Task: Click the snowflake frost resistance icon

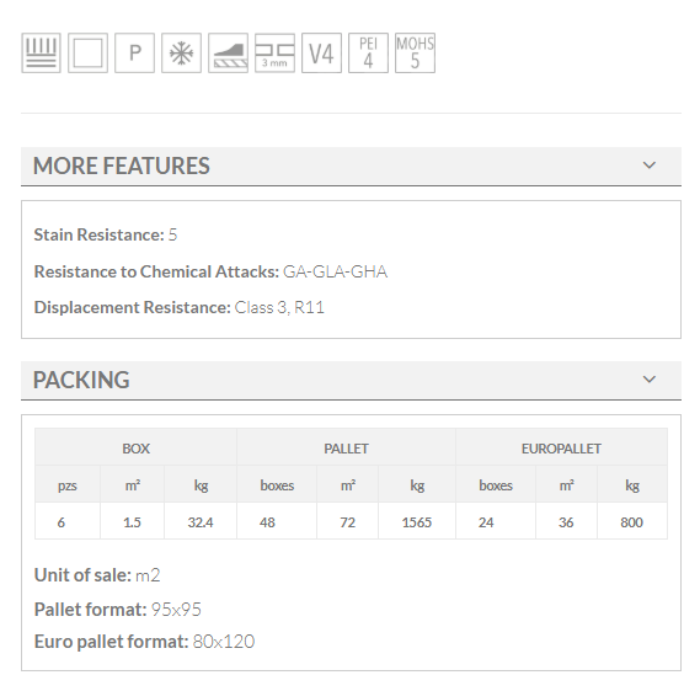Action: [x=181, y=54]
